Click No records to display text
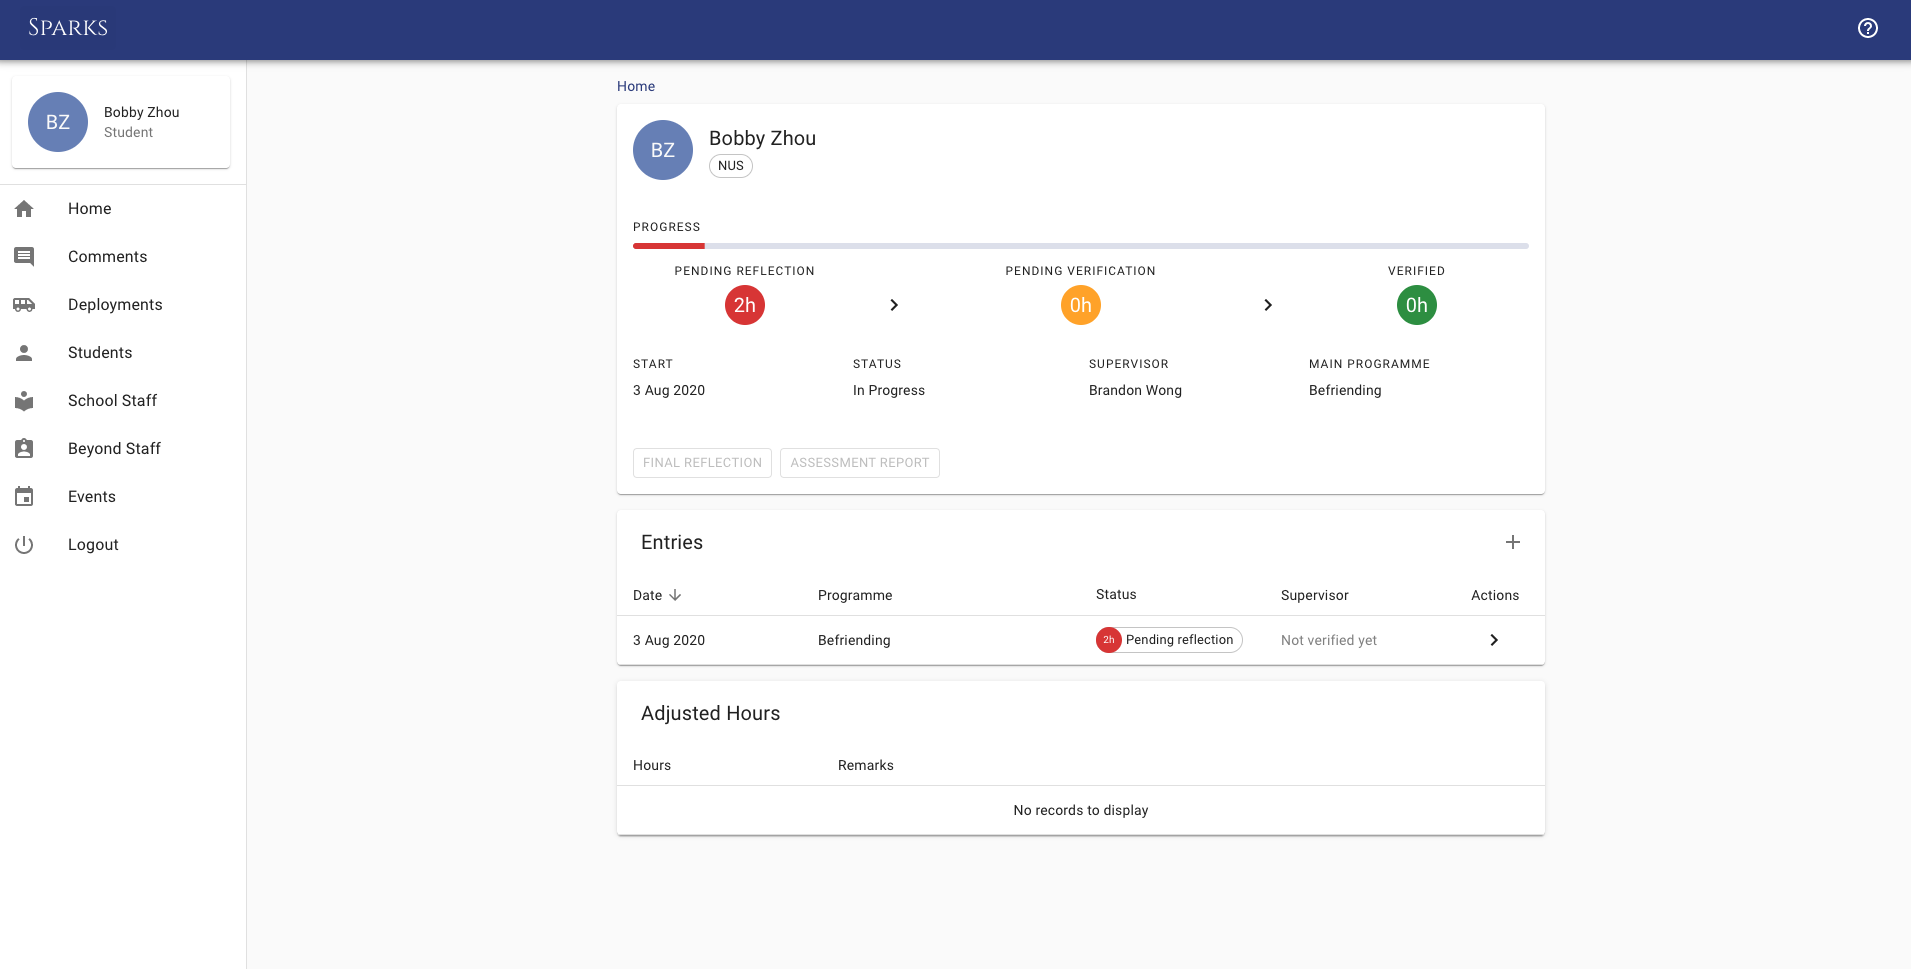 pos(1081,810)
